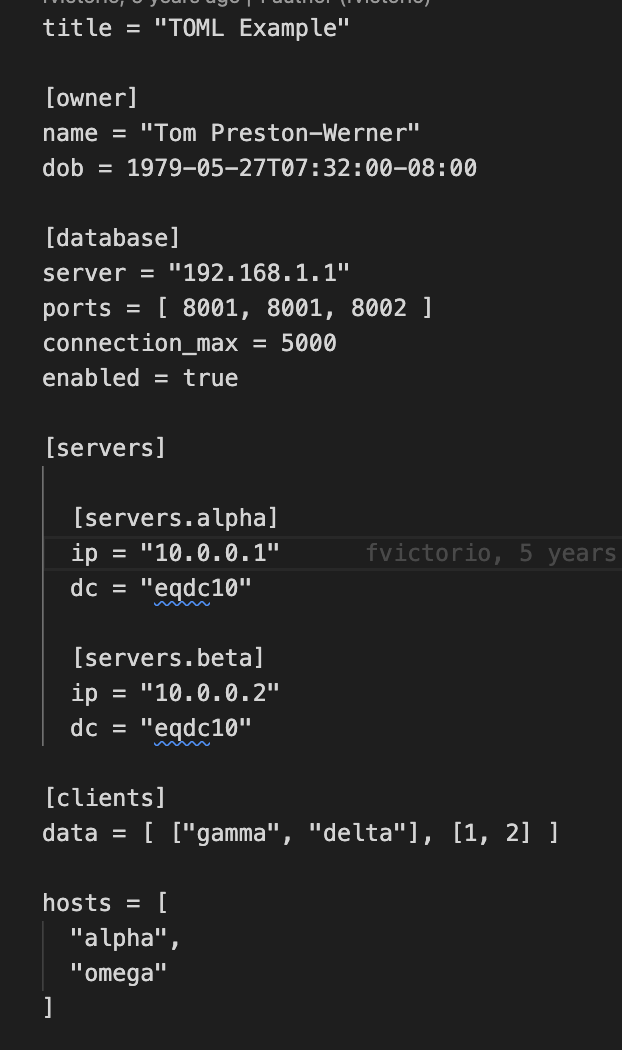Click the "Tom Preston-Werner" name value
This screenshot has height=1050, width=622.
[x=280, y=133]
